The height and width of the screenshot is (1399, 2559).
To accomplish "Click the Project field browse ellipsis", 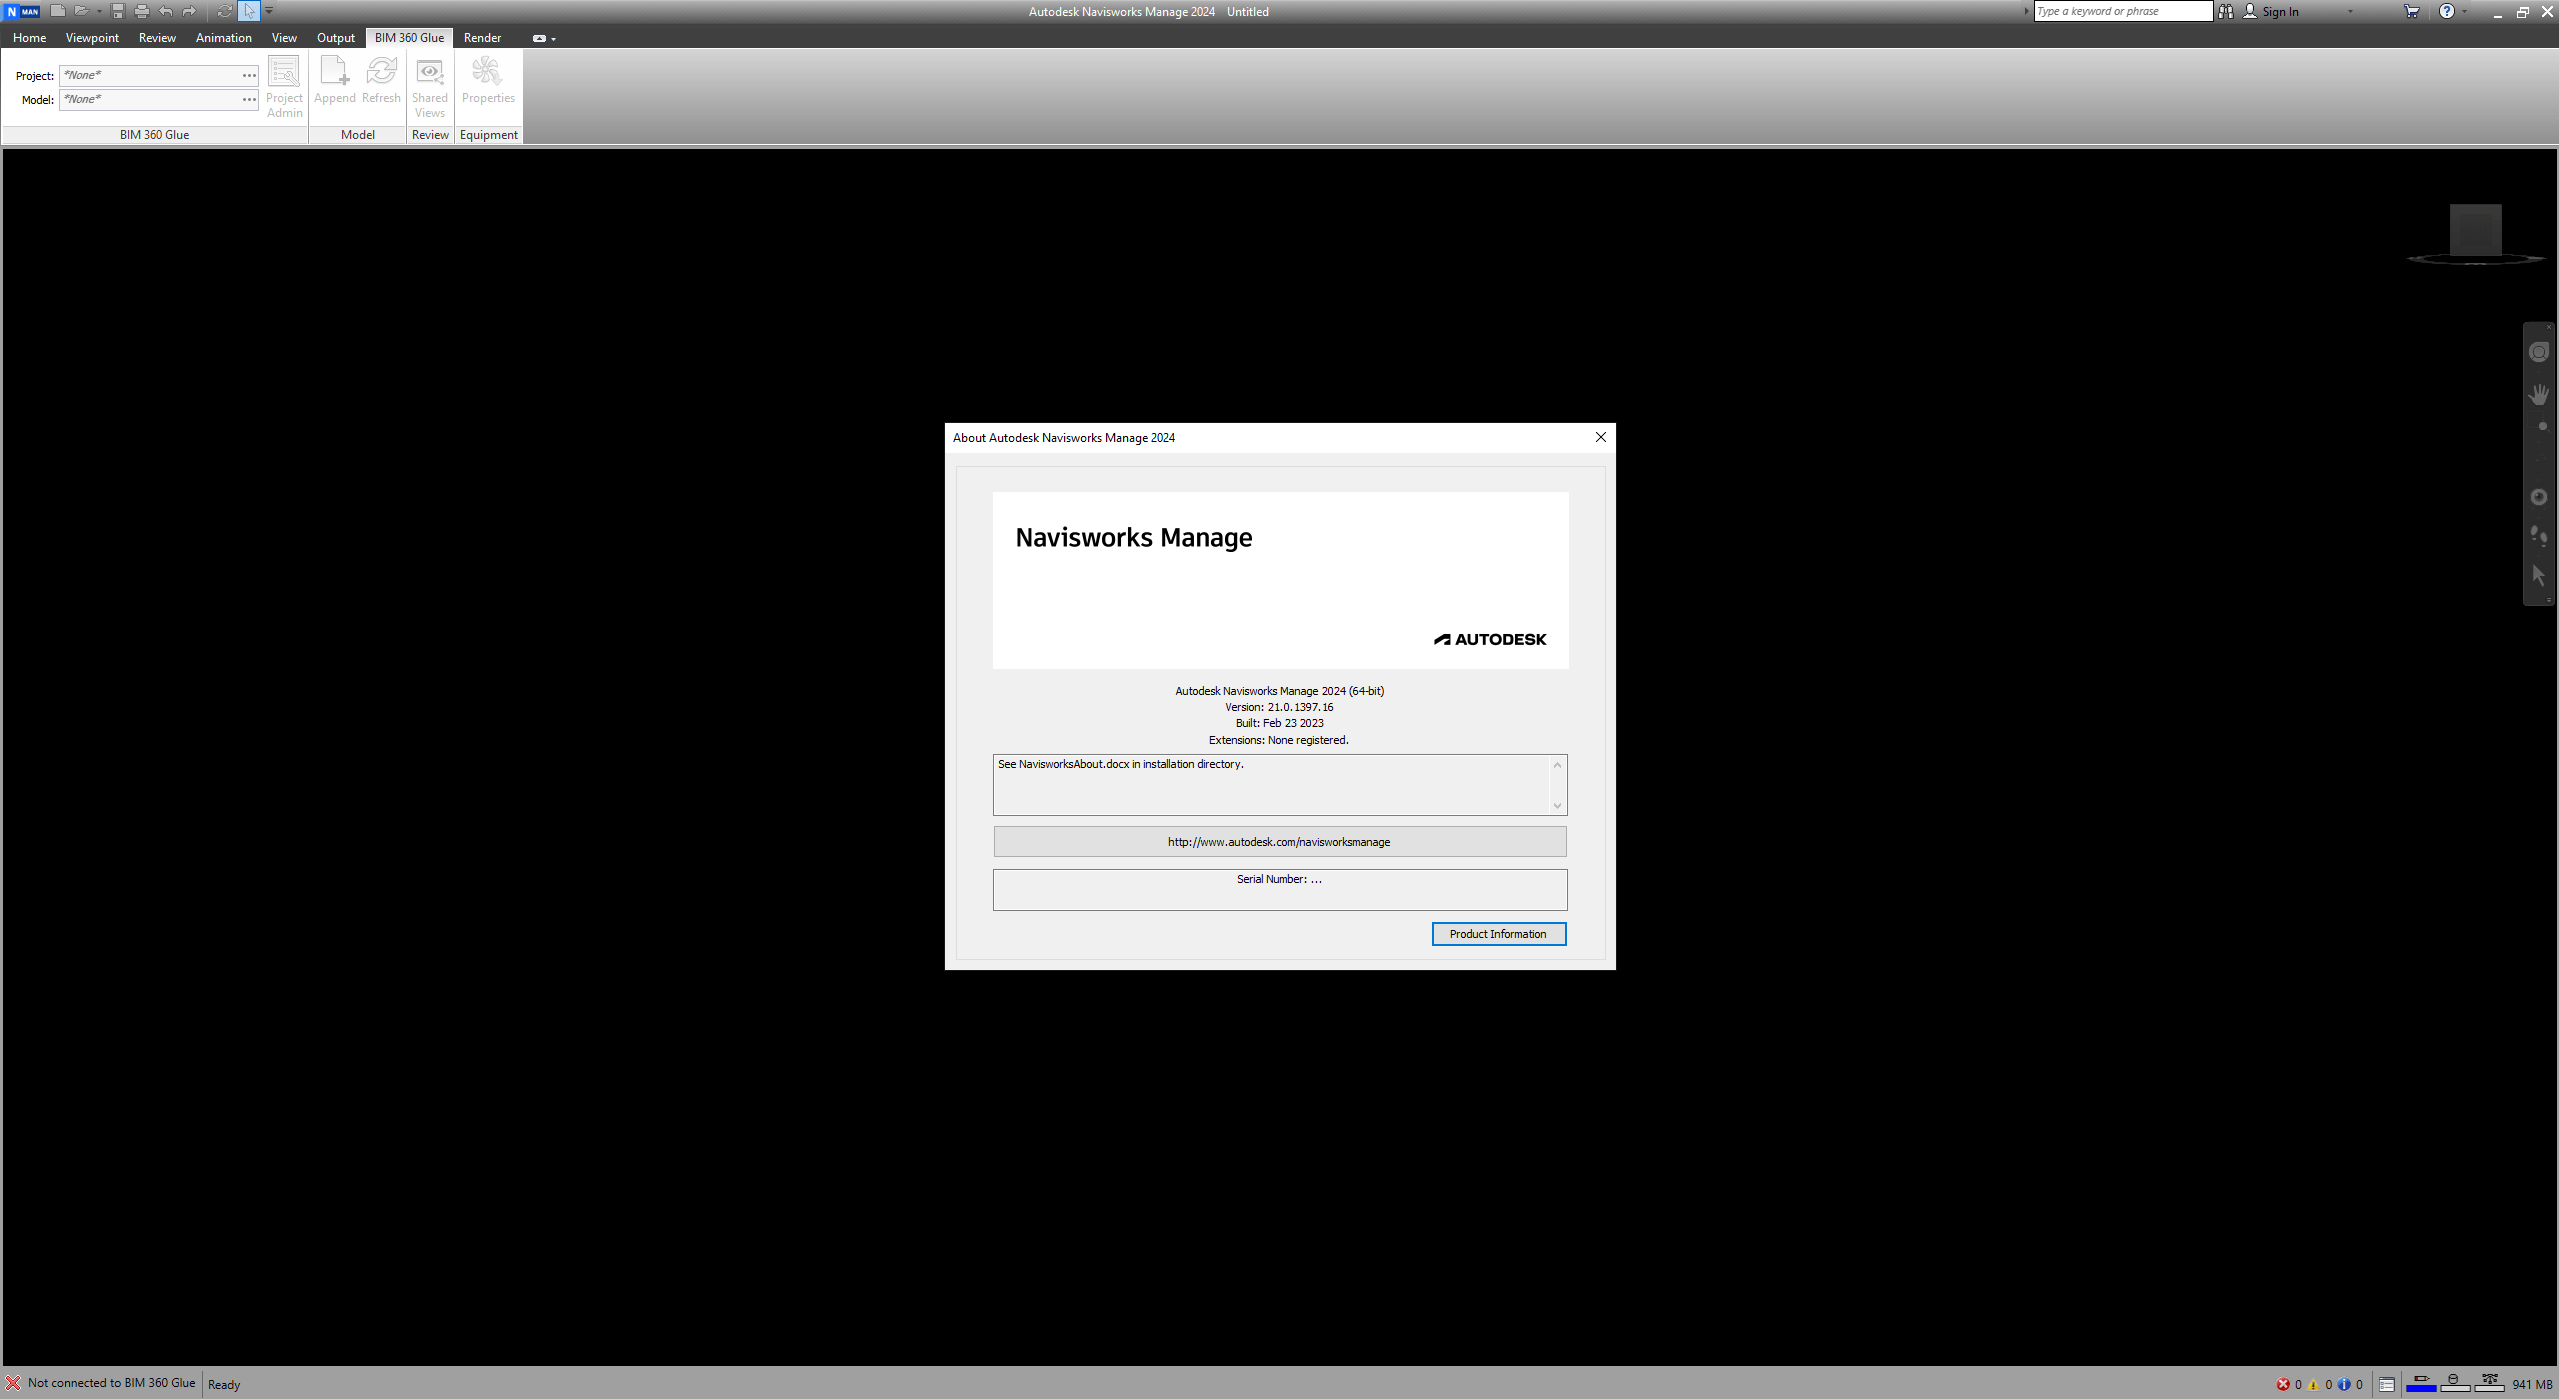I will 249,75.
